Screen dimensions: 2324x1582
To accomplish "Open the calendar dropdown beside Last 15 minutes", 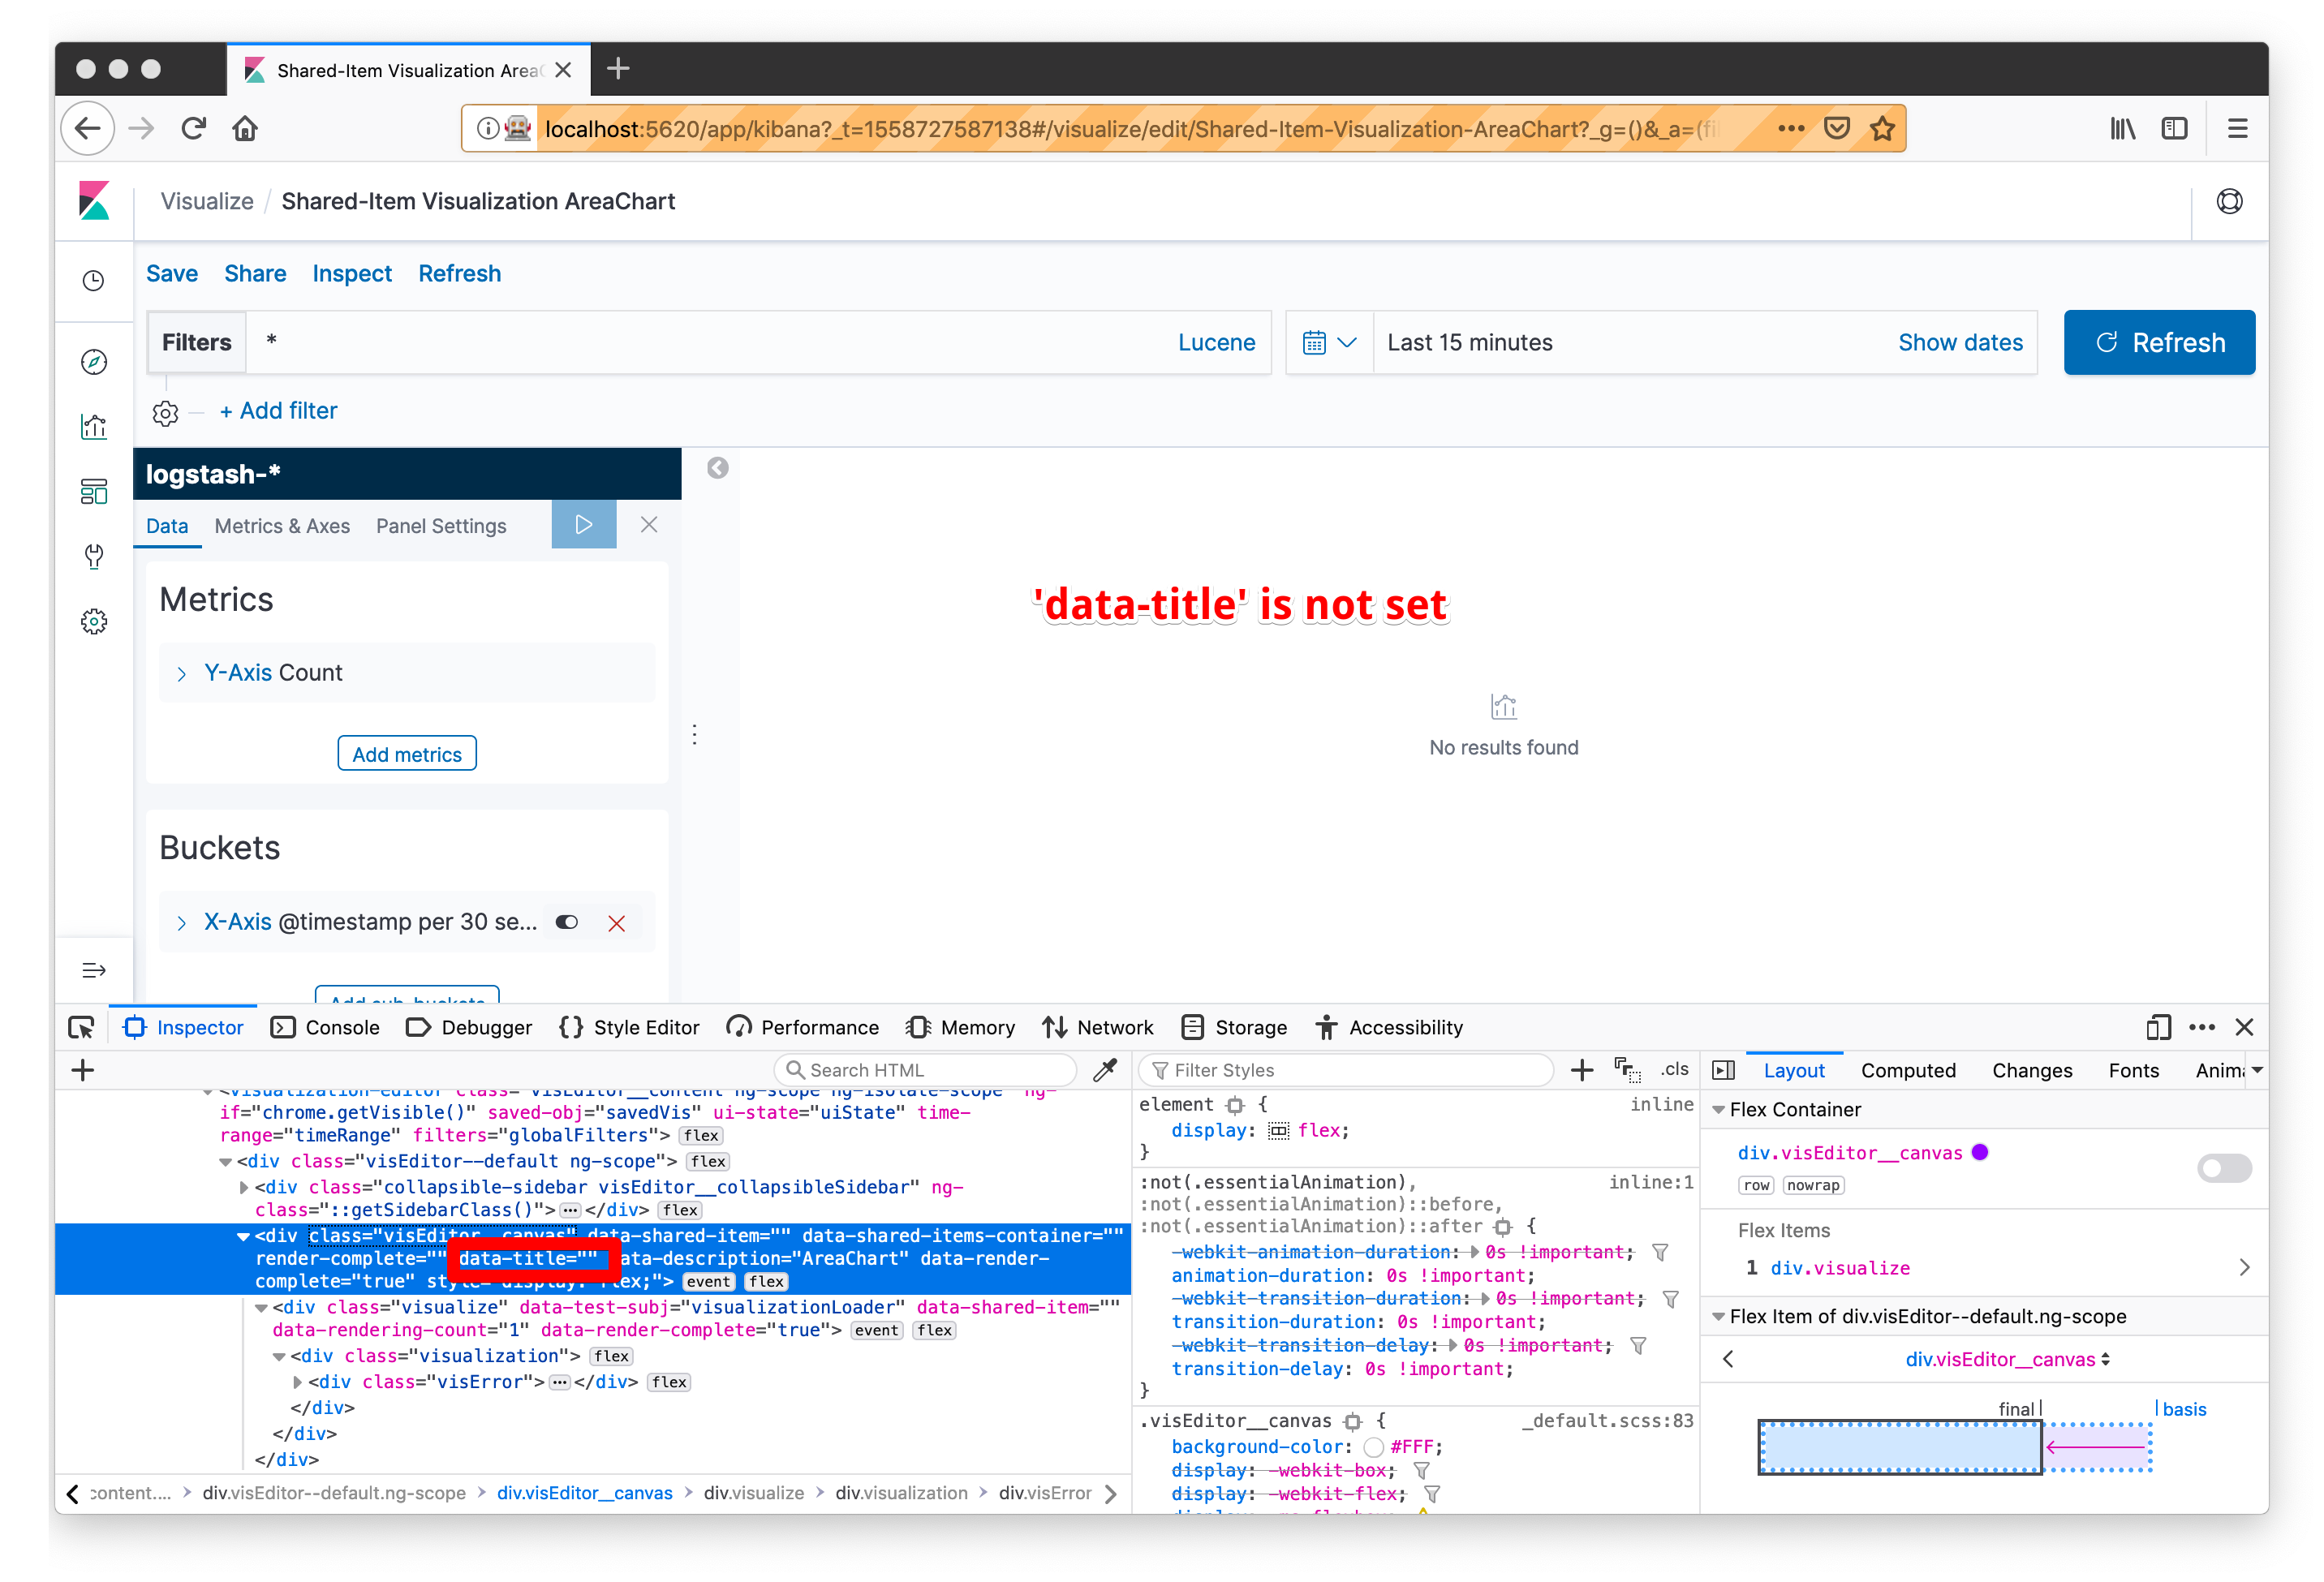I will tap(1330, 342).
